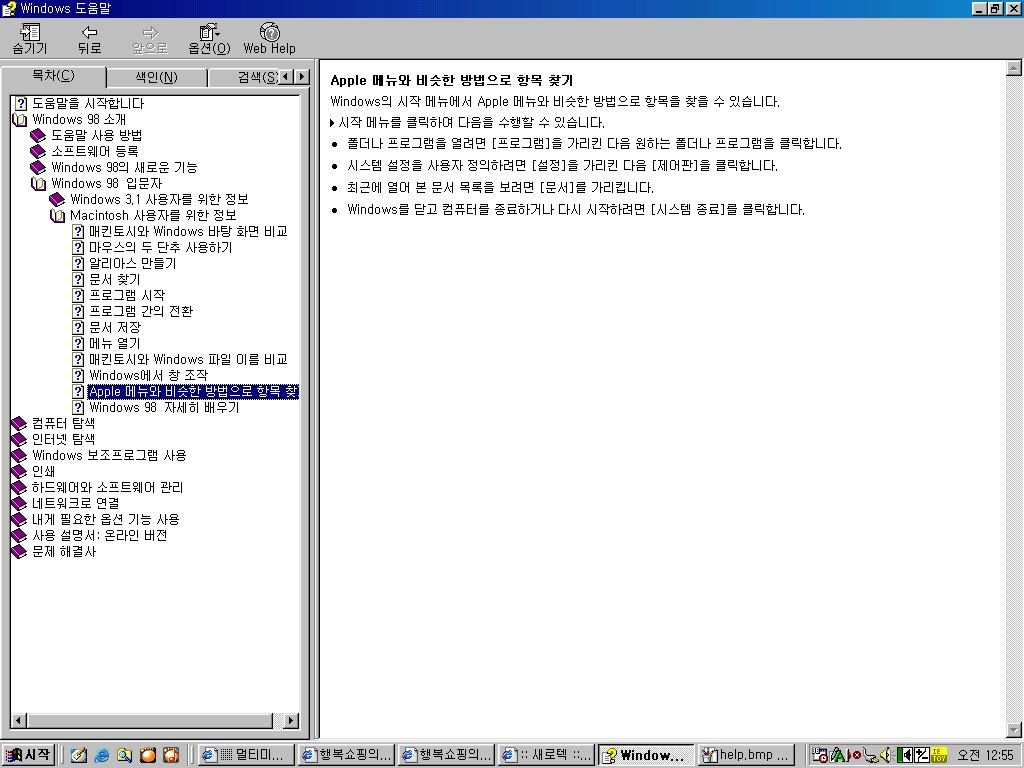Screen dimensions: 1024x768
Task: Open topic 문서 저장
Action: tap(114, 327)
